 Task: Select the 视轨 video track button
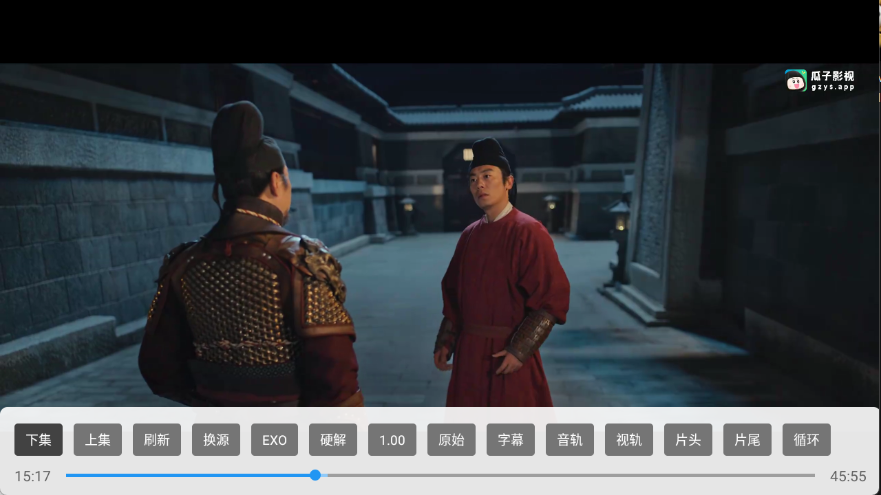629,440
